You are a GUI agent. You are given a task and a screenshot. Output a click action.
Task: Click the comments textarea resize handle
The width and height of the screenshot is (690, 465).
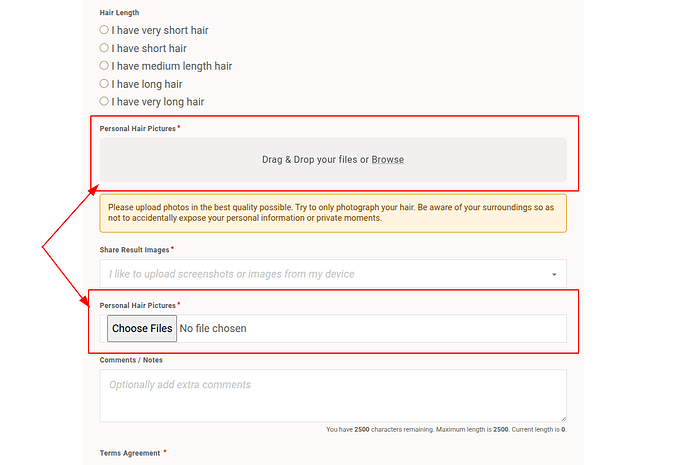tap(563, 418)
